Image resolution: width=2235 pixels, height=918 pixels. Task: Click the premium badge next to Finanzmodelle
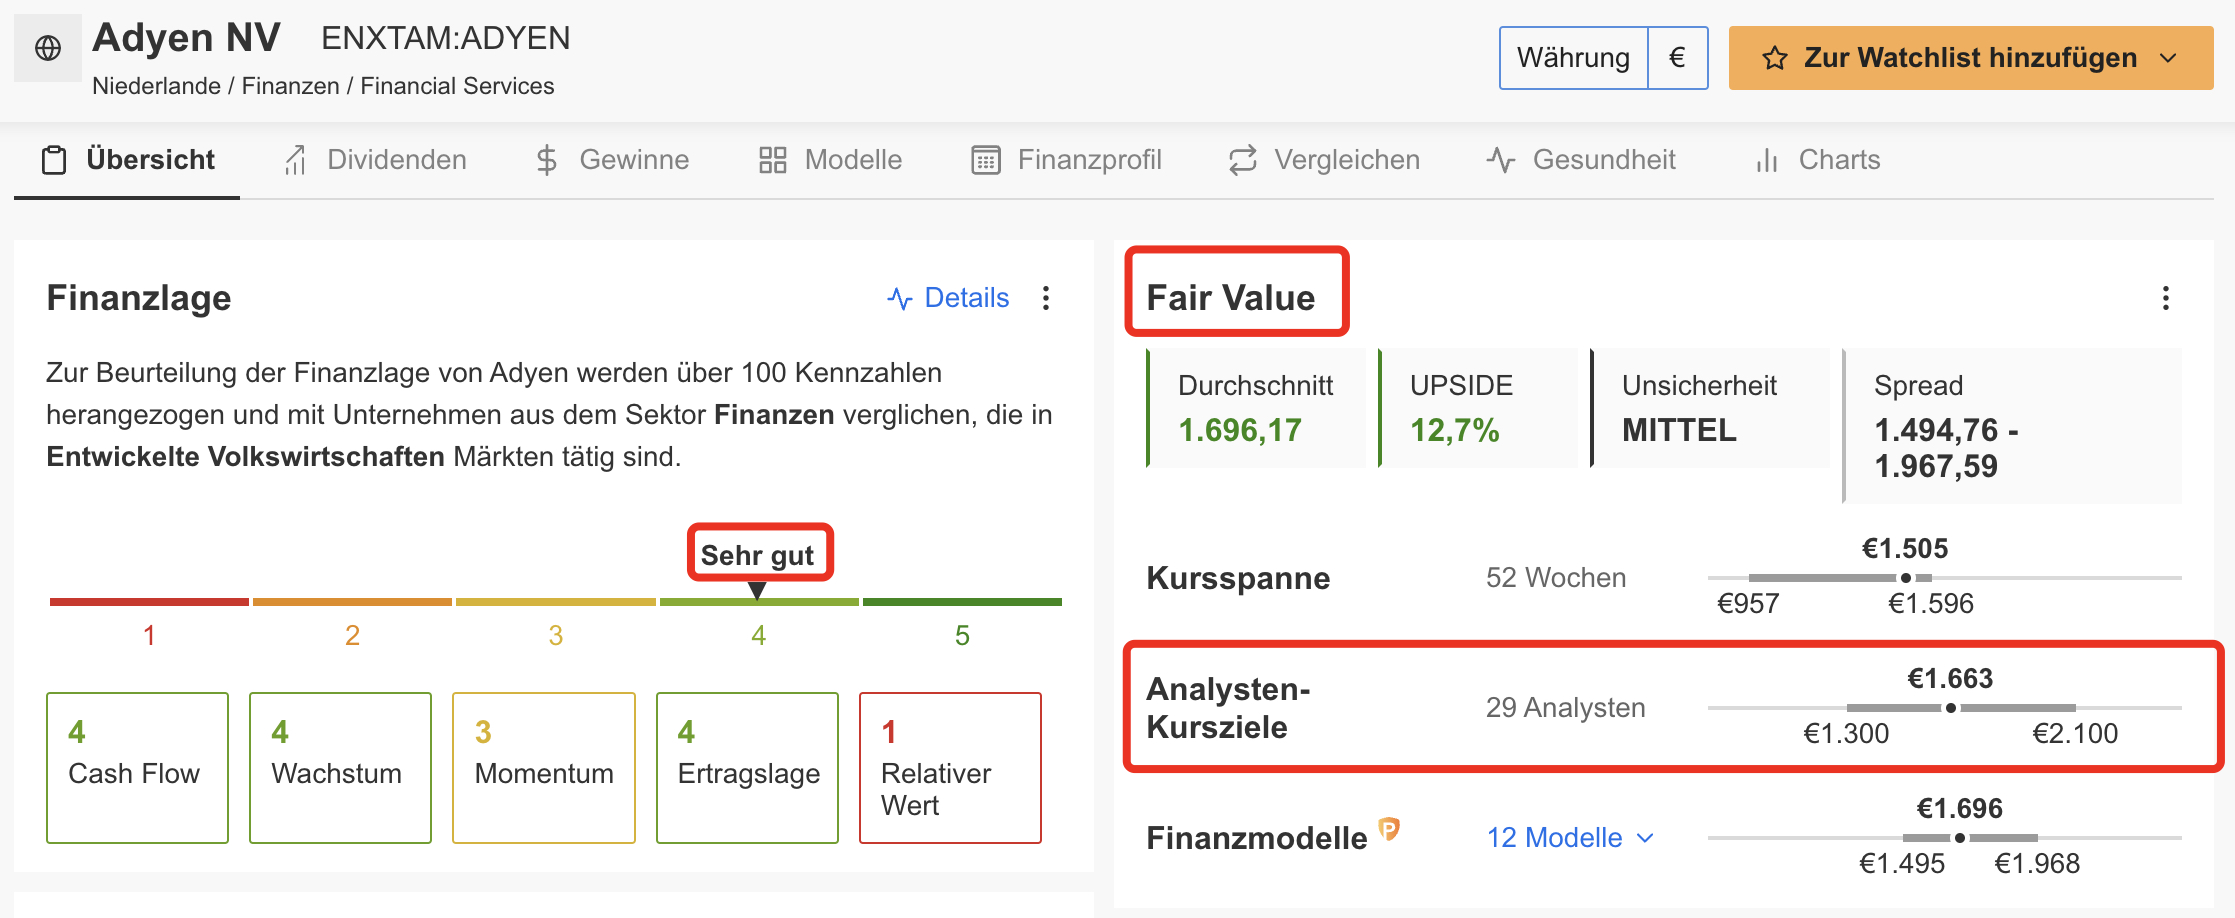[1389, 829]
